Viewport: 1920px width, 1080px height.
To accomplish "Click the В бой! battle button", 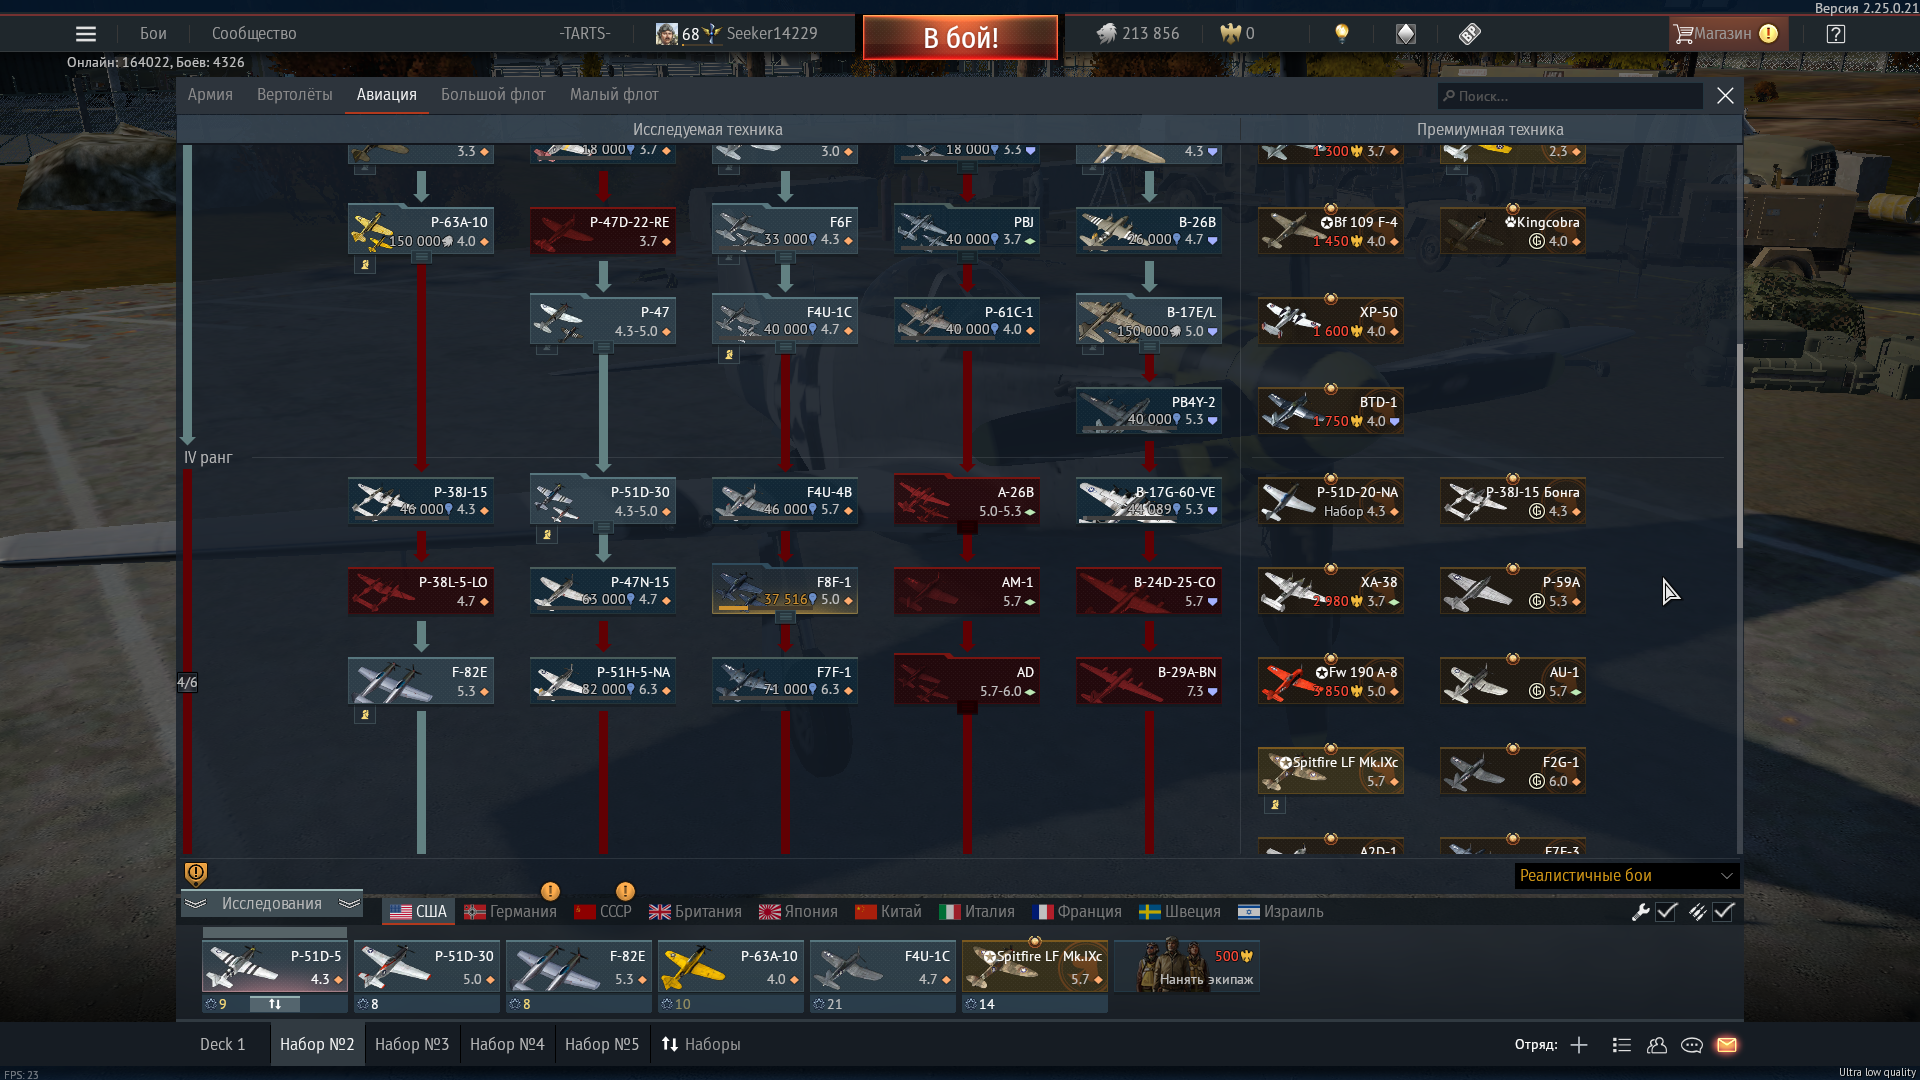I will coord(960,38).
